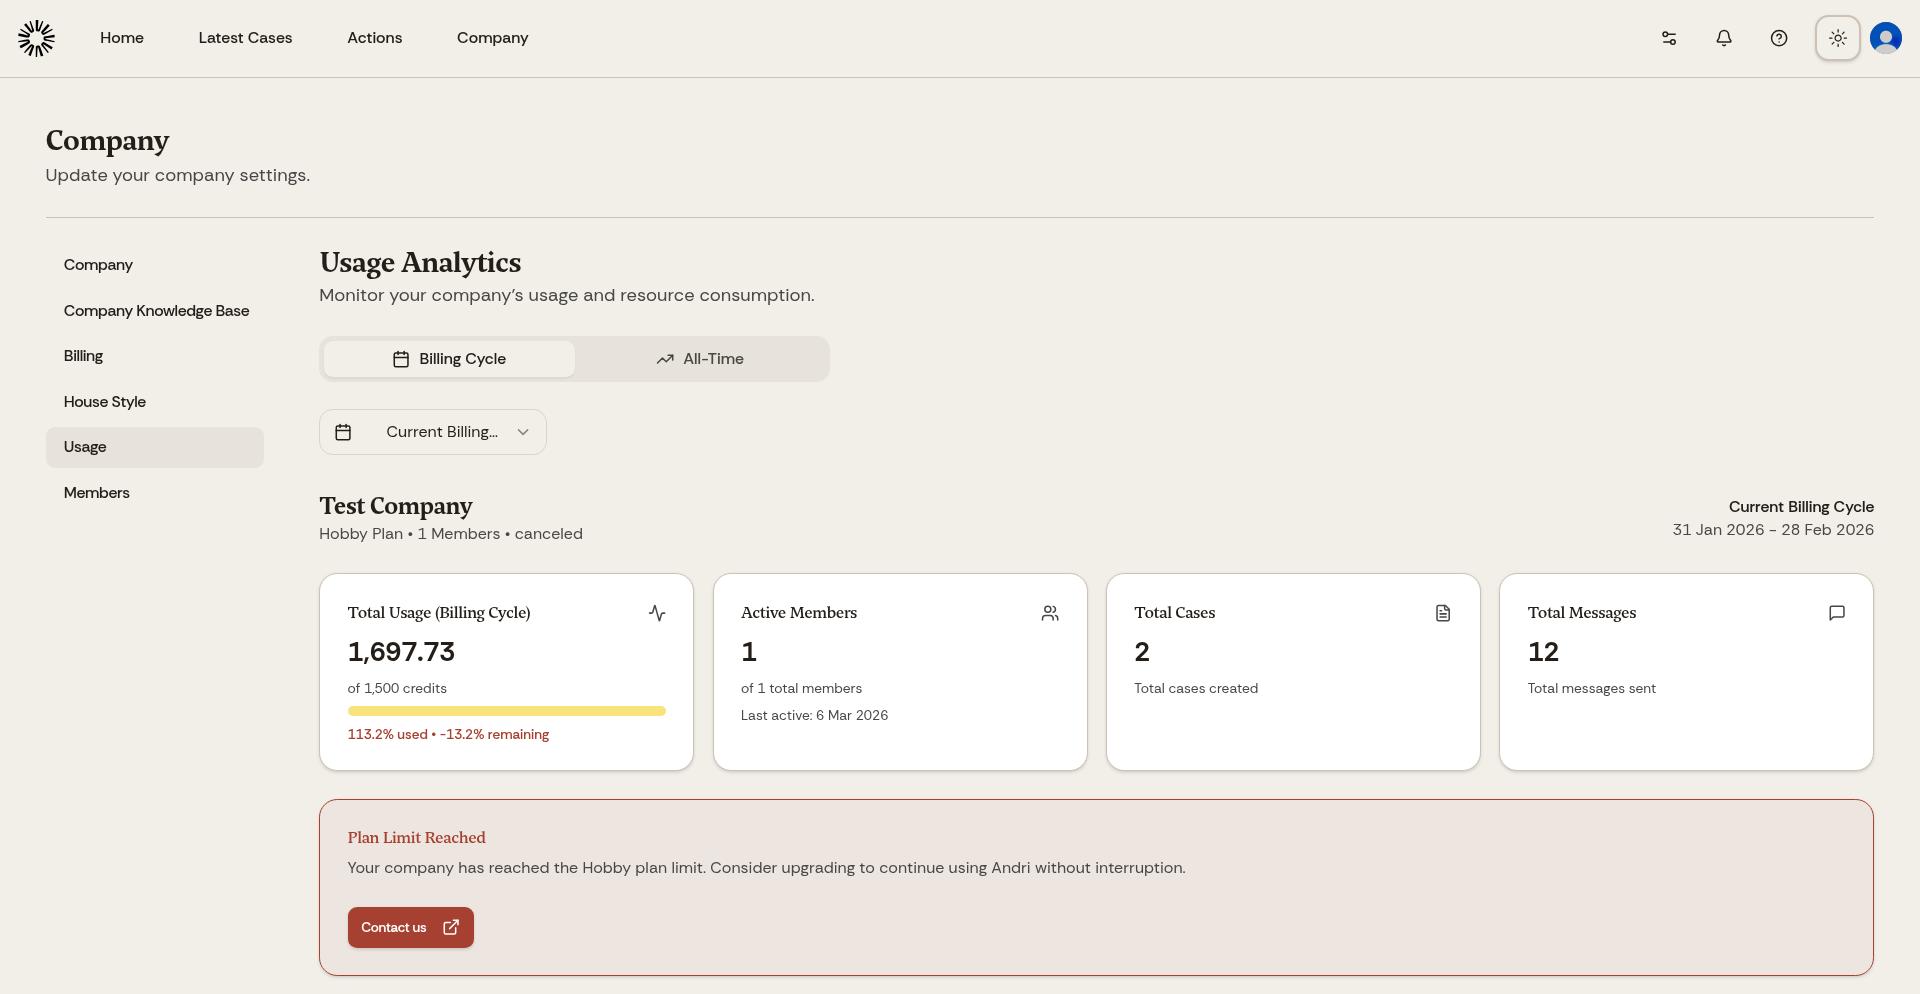This screenshot has width=1920, height=994.
Task: Click the activity icon on Total Usage card
Action: click(x=657, y=613)
